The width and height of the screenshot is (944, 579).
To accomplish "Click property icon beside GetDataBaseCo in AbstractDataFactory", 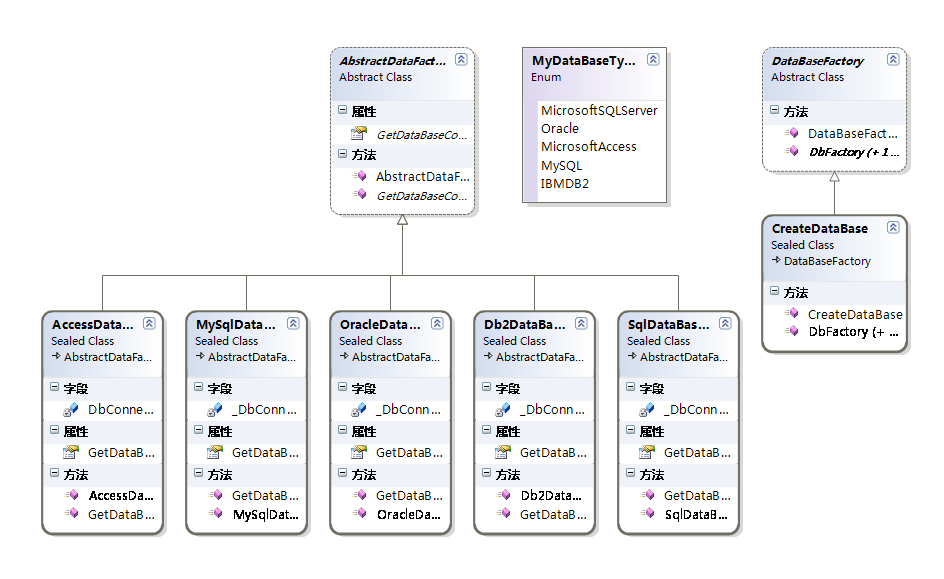I will (x=359, y=134).
